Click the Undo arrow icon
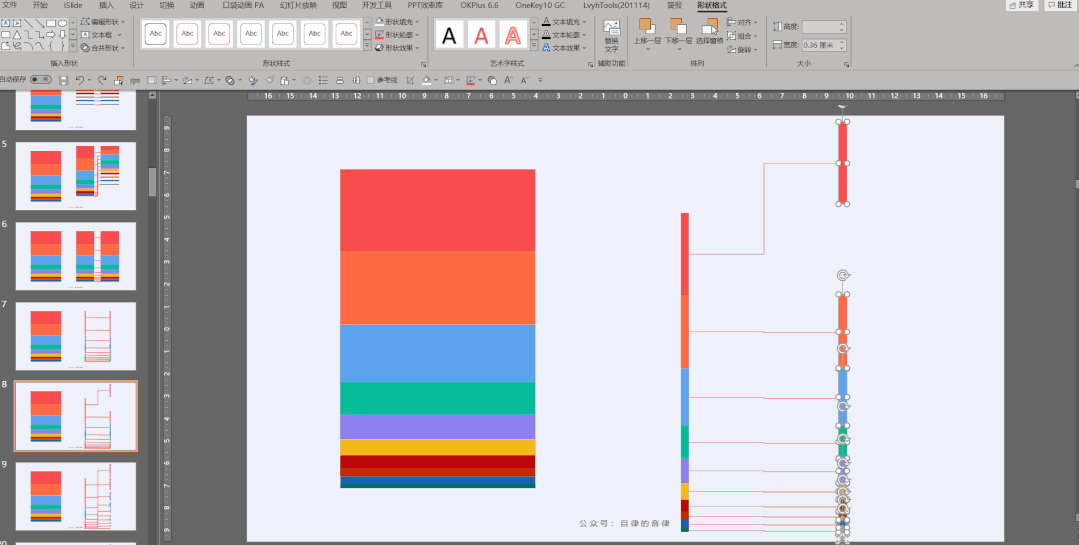1079x545 pixels. 81,81
